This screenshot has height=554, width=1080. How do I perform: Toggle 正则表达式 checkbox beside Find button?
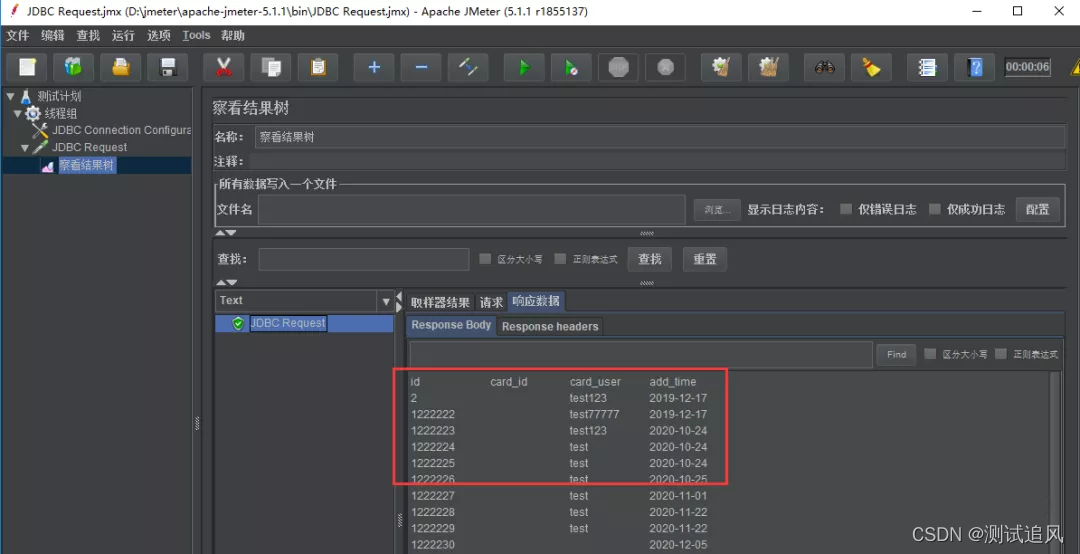[x=1001, y=354]
